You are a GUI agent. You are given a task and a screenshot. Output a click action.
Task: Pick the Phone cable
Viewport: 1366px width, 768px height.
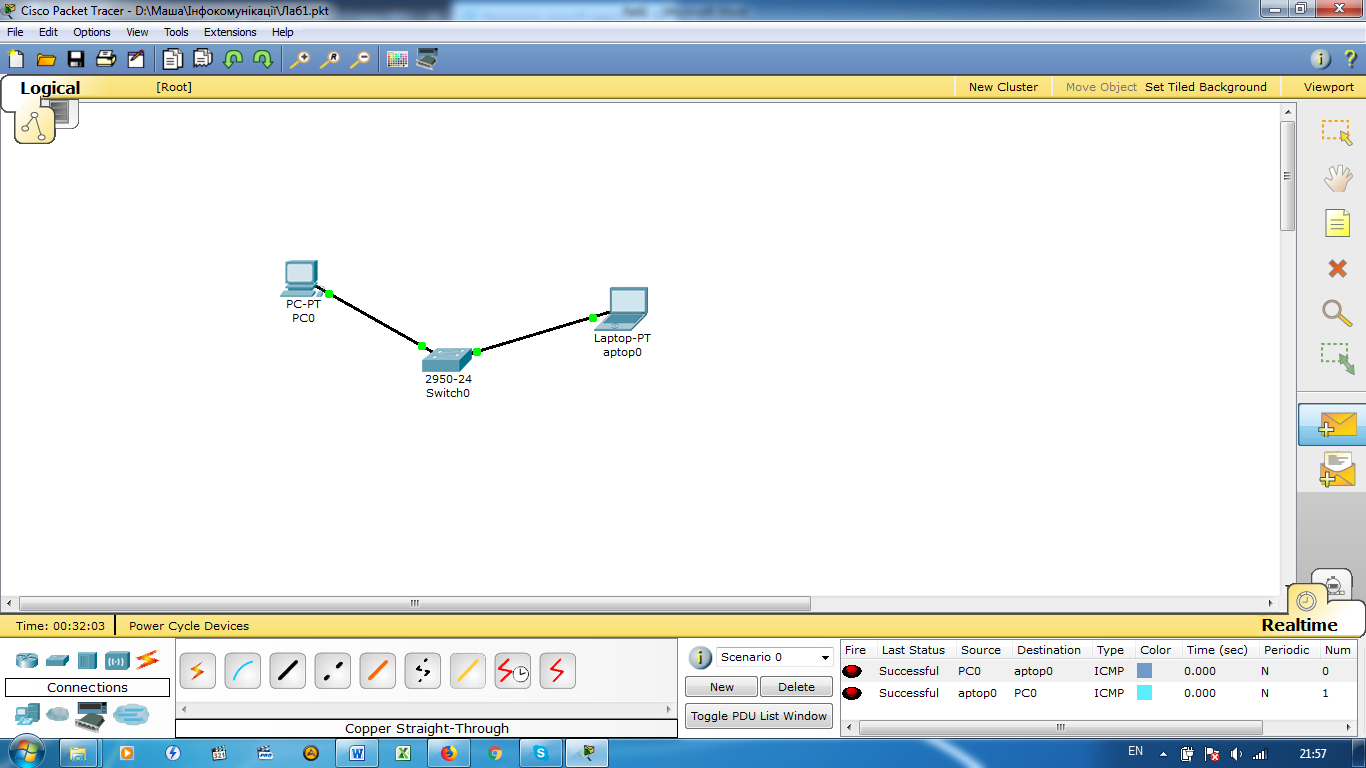[x=422, y=671]
